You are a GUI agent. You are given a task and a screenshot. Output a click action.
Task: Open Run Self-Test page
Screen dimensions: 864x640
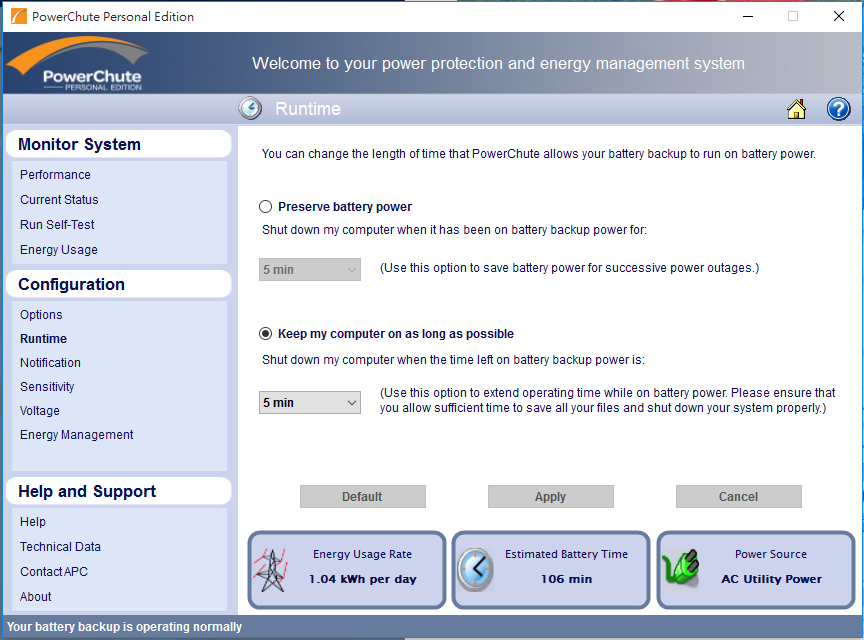click(x=57, y=224)
